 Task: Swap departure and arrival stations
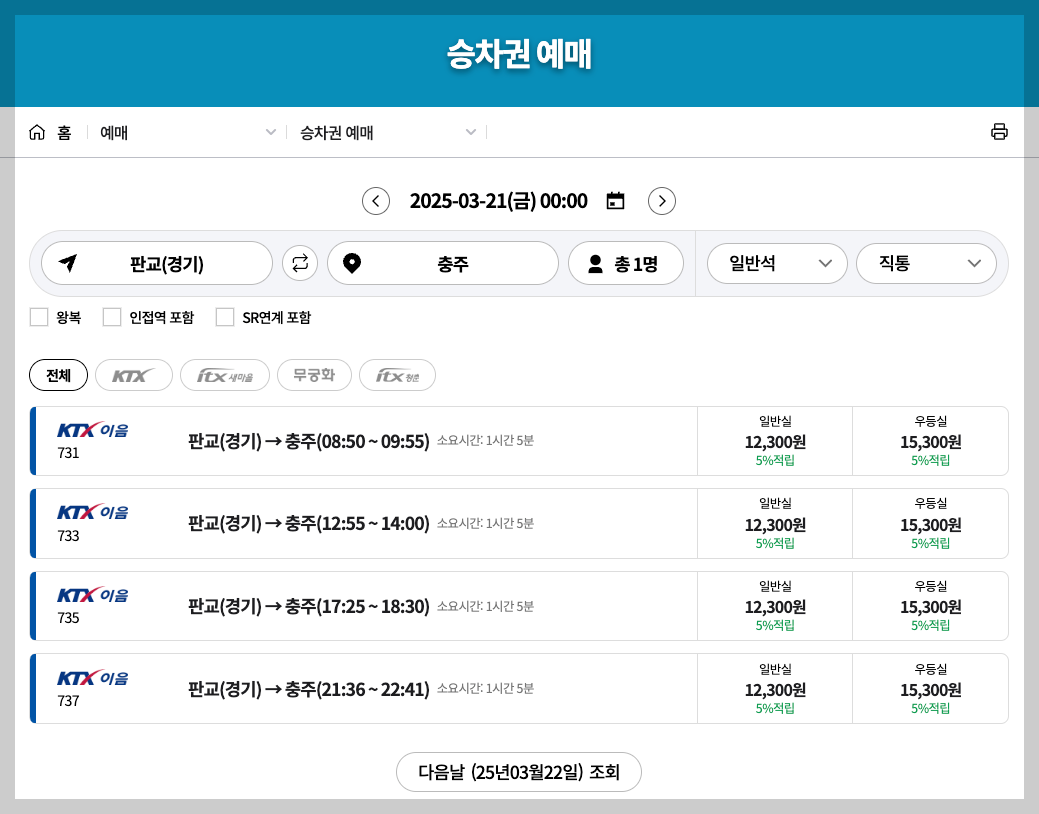point(300,263)
